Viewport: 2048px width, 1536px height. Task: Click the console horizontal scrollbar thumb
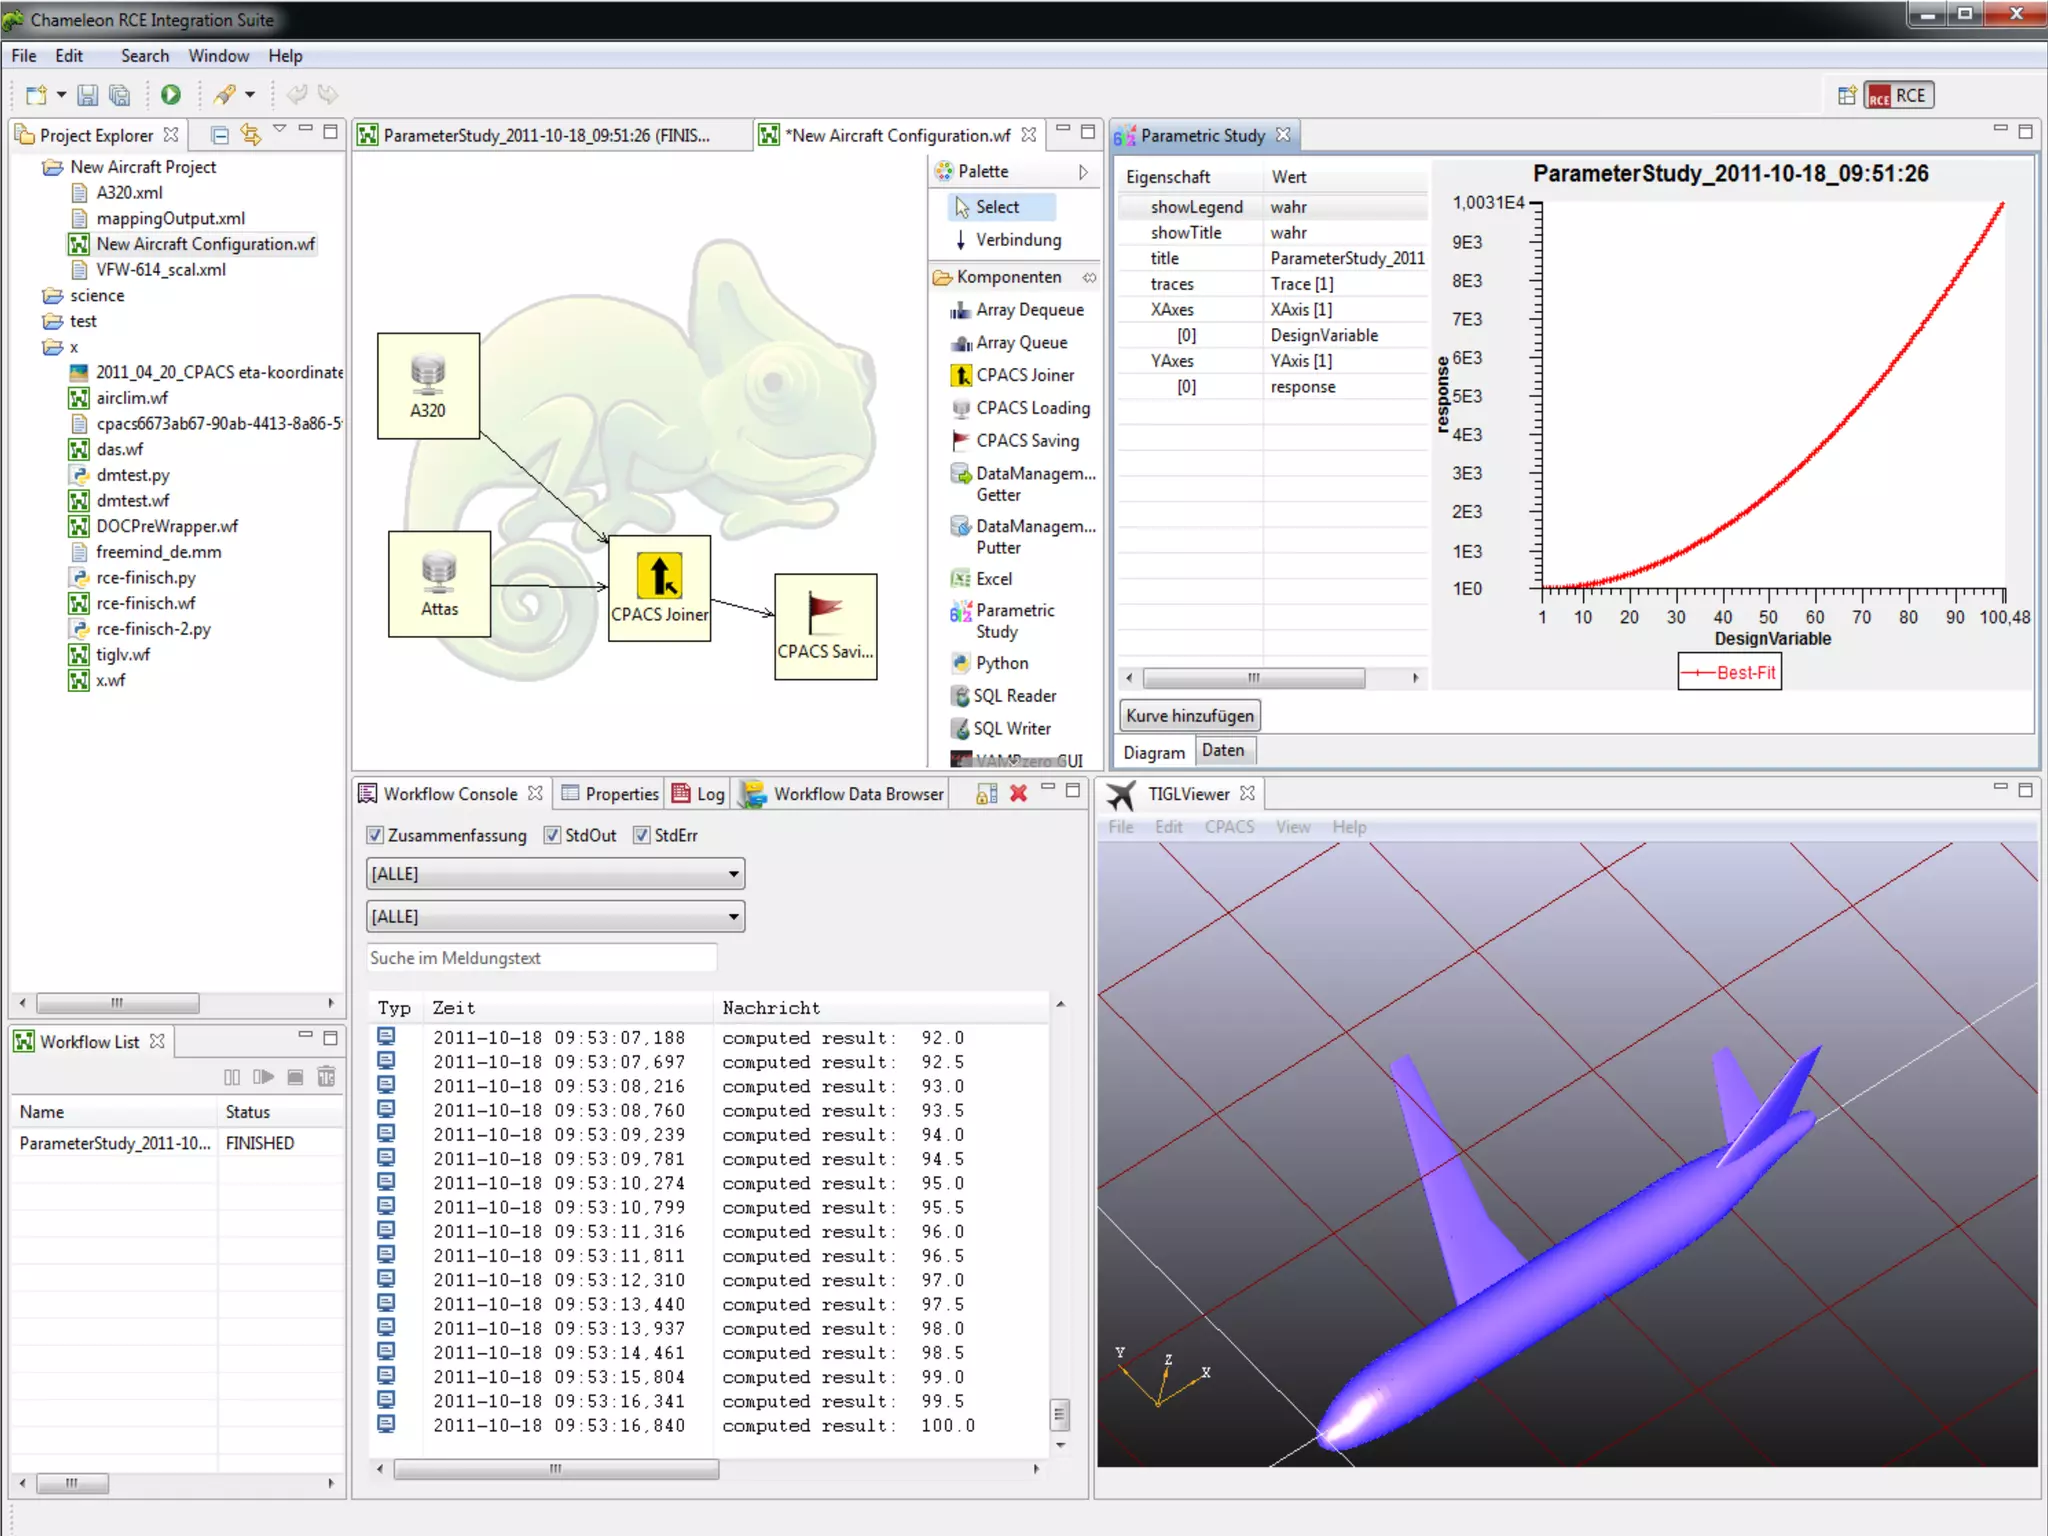556,1469
